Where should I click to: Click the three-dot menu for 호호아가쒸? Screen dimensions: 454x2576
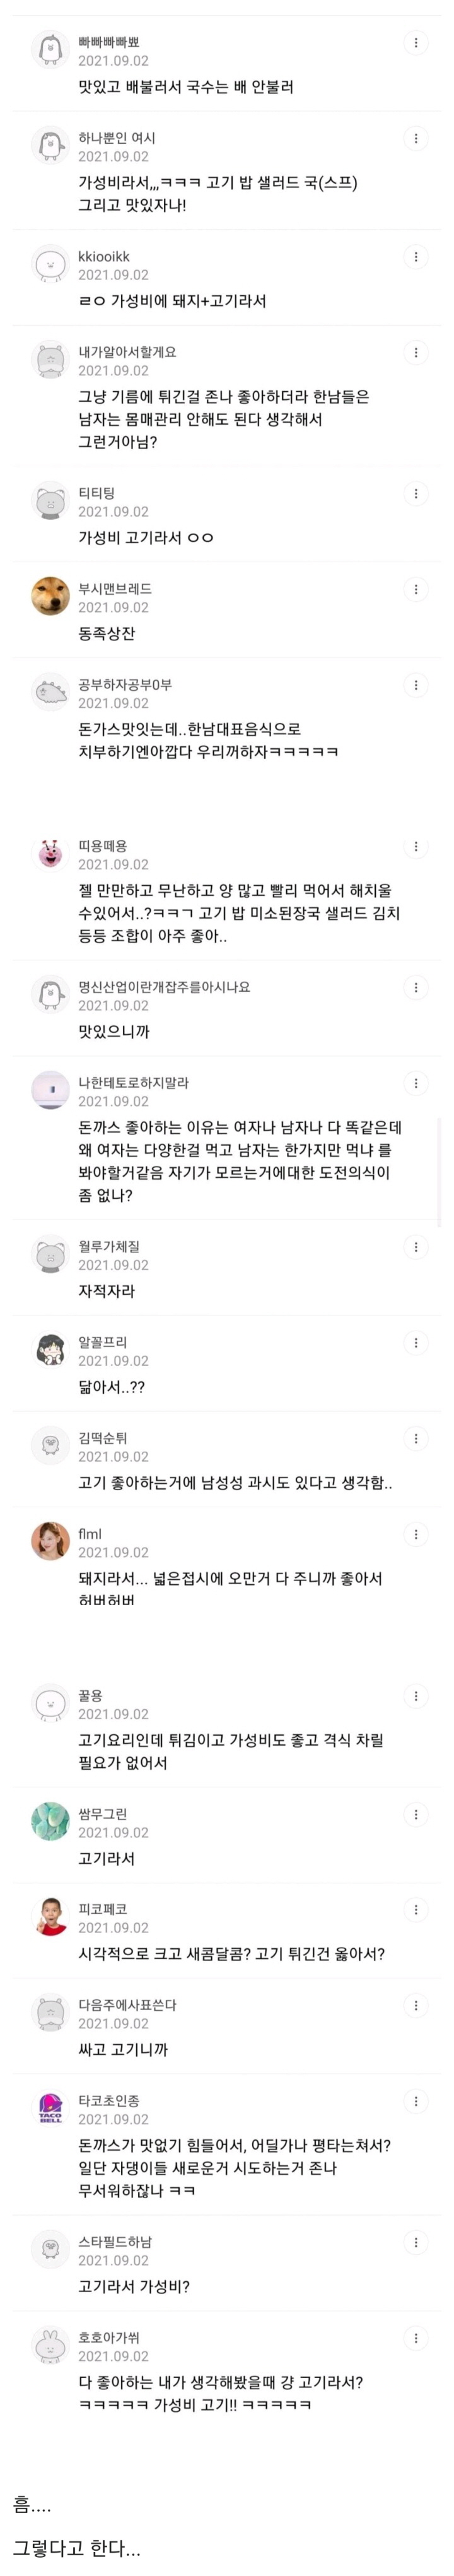415,2338
